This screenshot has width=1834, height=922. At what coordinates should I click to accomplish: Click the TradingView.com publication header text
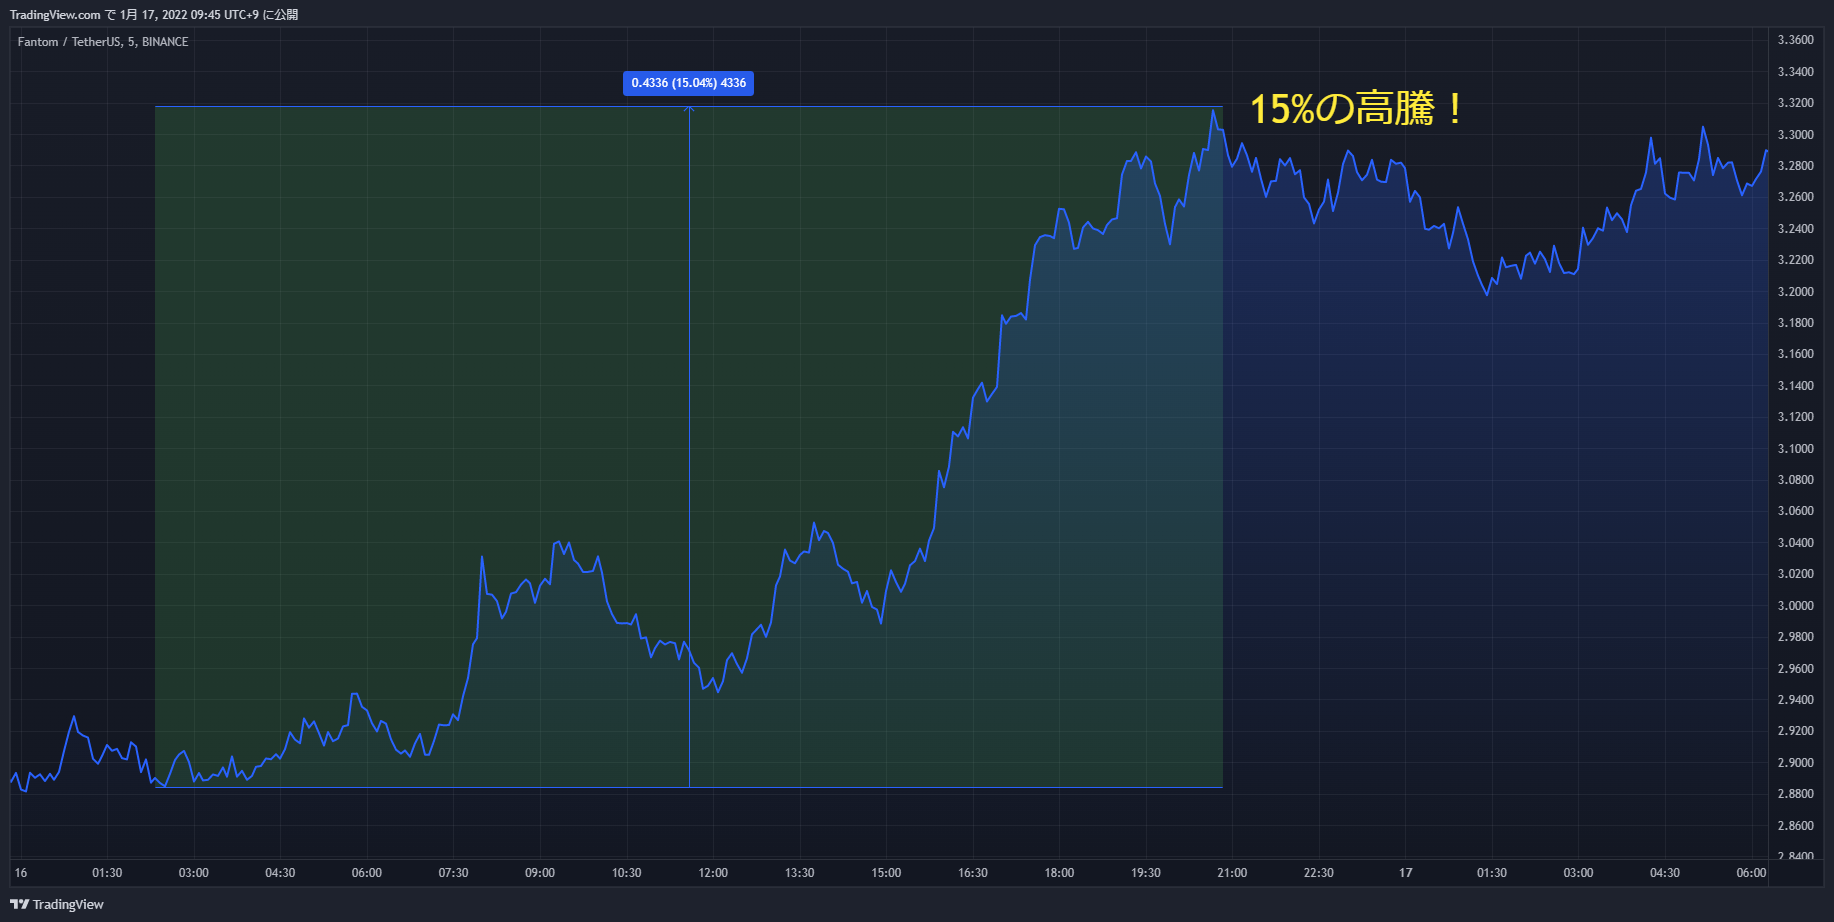click(154, 15)
